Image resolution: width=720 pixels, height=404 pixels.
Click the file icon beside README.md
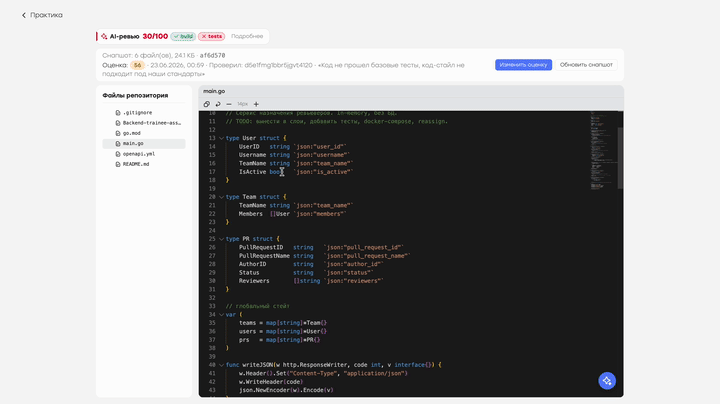(x=118, y=164)
